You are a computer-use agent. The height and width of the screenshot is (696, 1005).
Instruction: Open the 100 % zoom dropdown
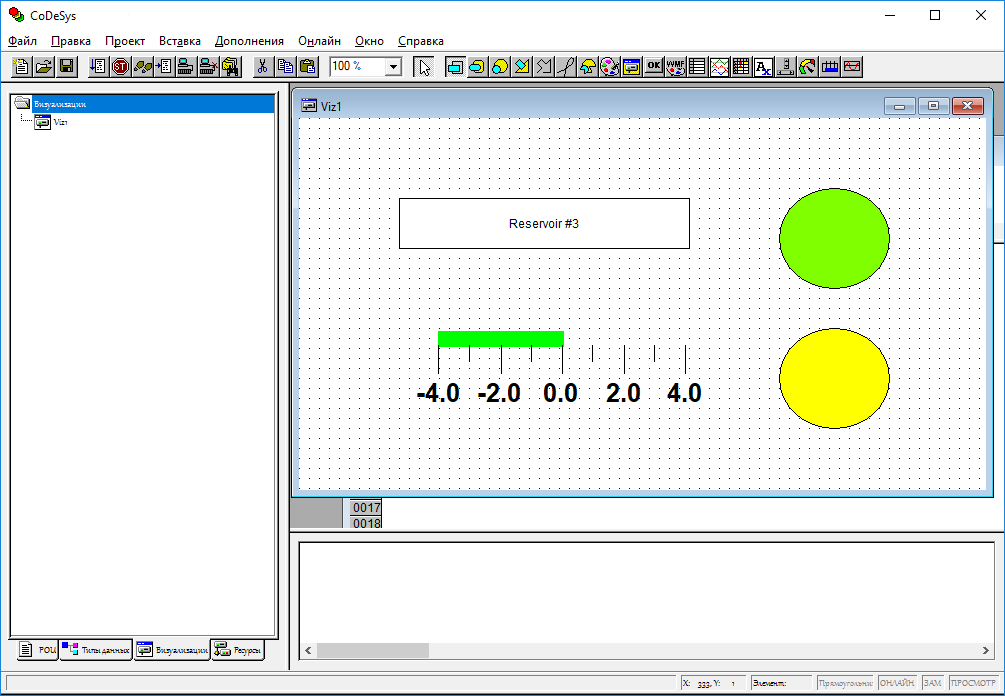pyautogui.click(x=393, y=67)
